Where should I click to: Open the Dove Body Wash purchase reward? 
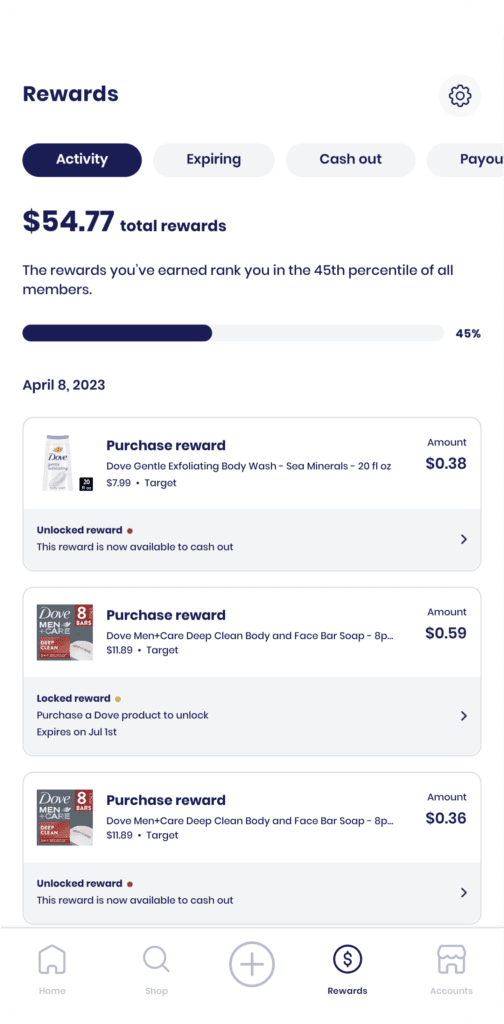[252, 463]
